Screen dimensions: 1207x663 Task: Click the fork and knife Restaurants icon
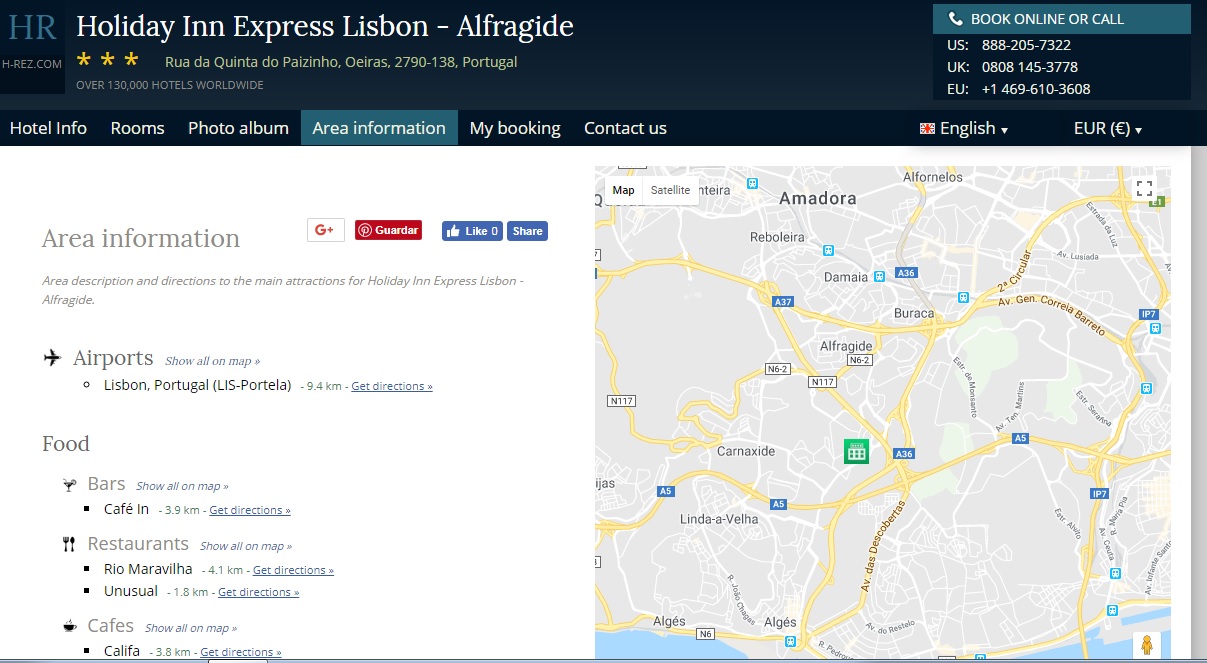pyautogui.click(x=69, y=544)
